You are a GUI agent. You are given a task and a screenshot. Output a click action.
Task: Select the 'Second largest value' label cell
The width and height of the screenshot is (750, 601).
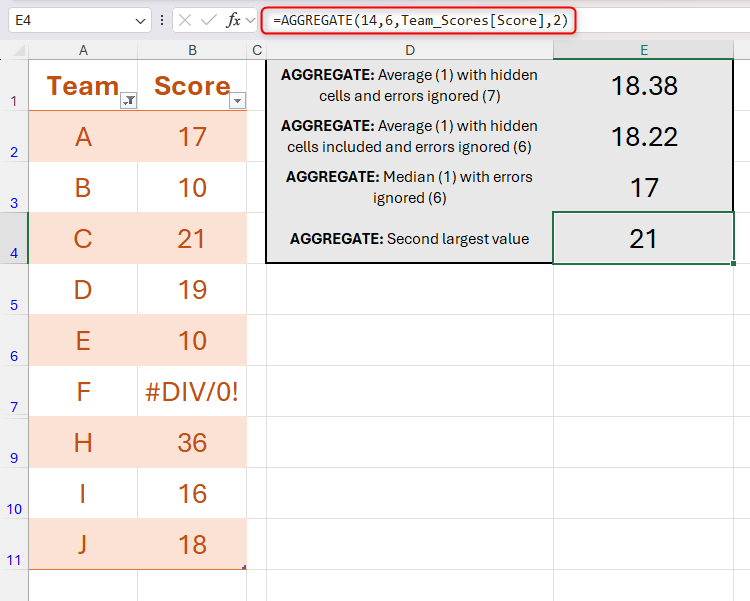pyautogui.click(x=410, y=238)
